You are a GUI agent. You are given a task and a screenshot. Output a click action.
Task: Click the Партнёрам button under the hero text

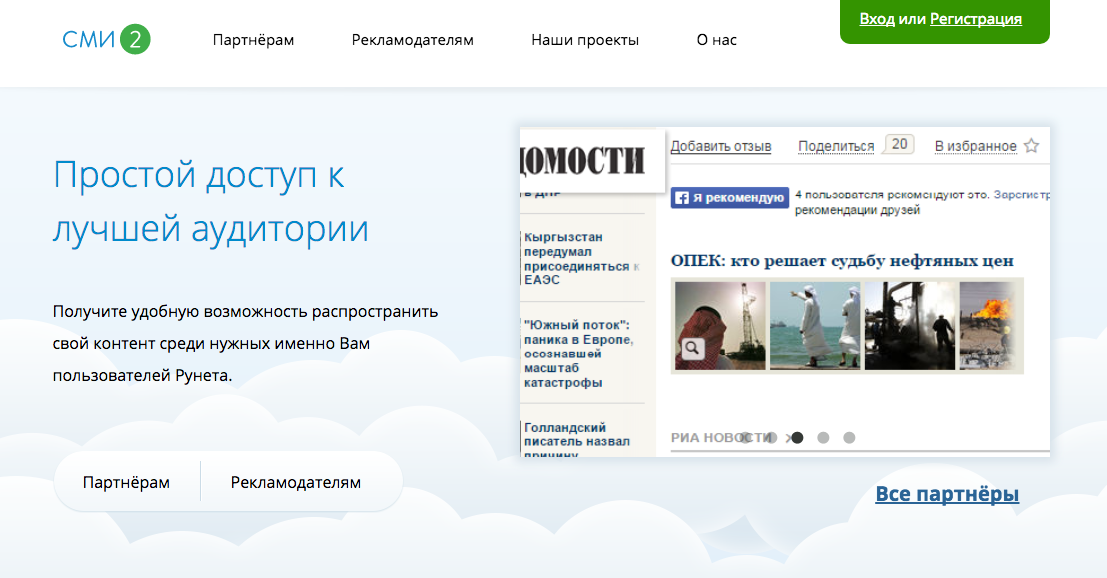[126, 483]
